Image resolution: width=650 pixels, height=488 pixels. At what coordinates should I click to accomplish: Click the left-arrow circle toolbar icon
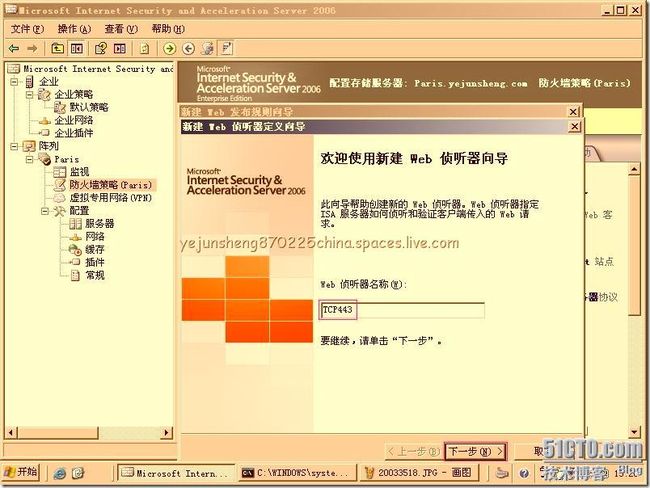click(189, 49)
